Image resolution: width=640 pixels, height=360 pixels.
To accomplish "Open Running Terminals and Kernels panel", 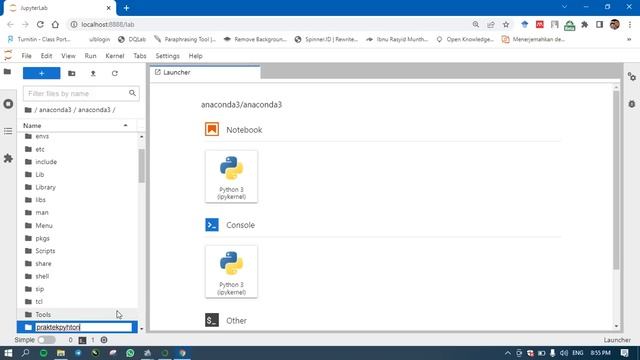I will (x=8, y=104).
